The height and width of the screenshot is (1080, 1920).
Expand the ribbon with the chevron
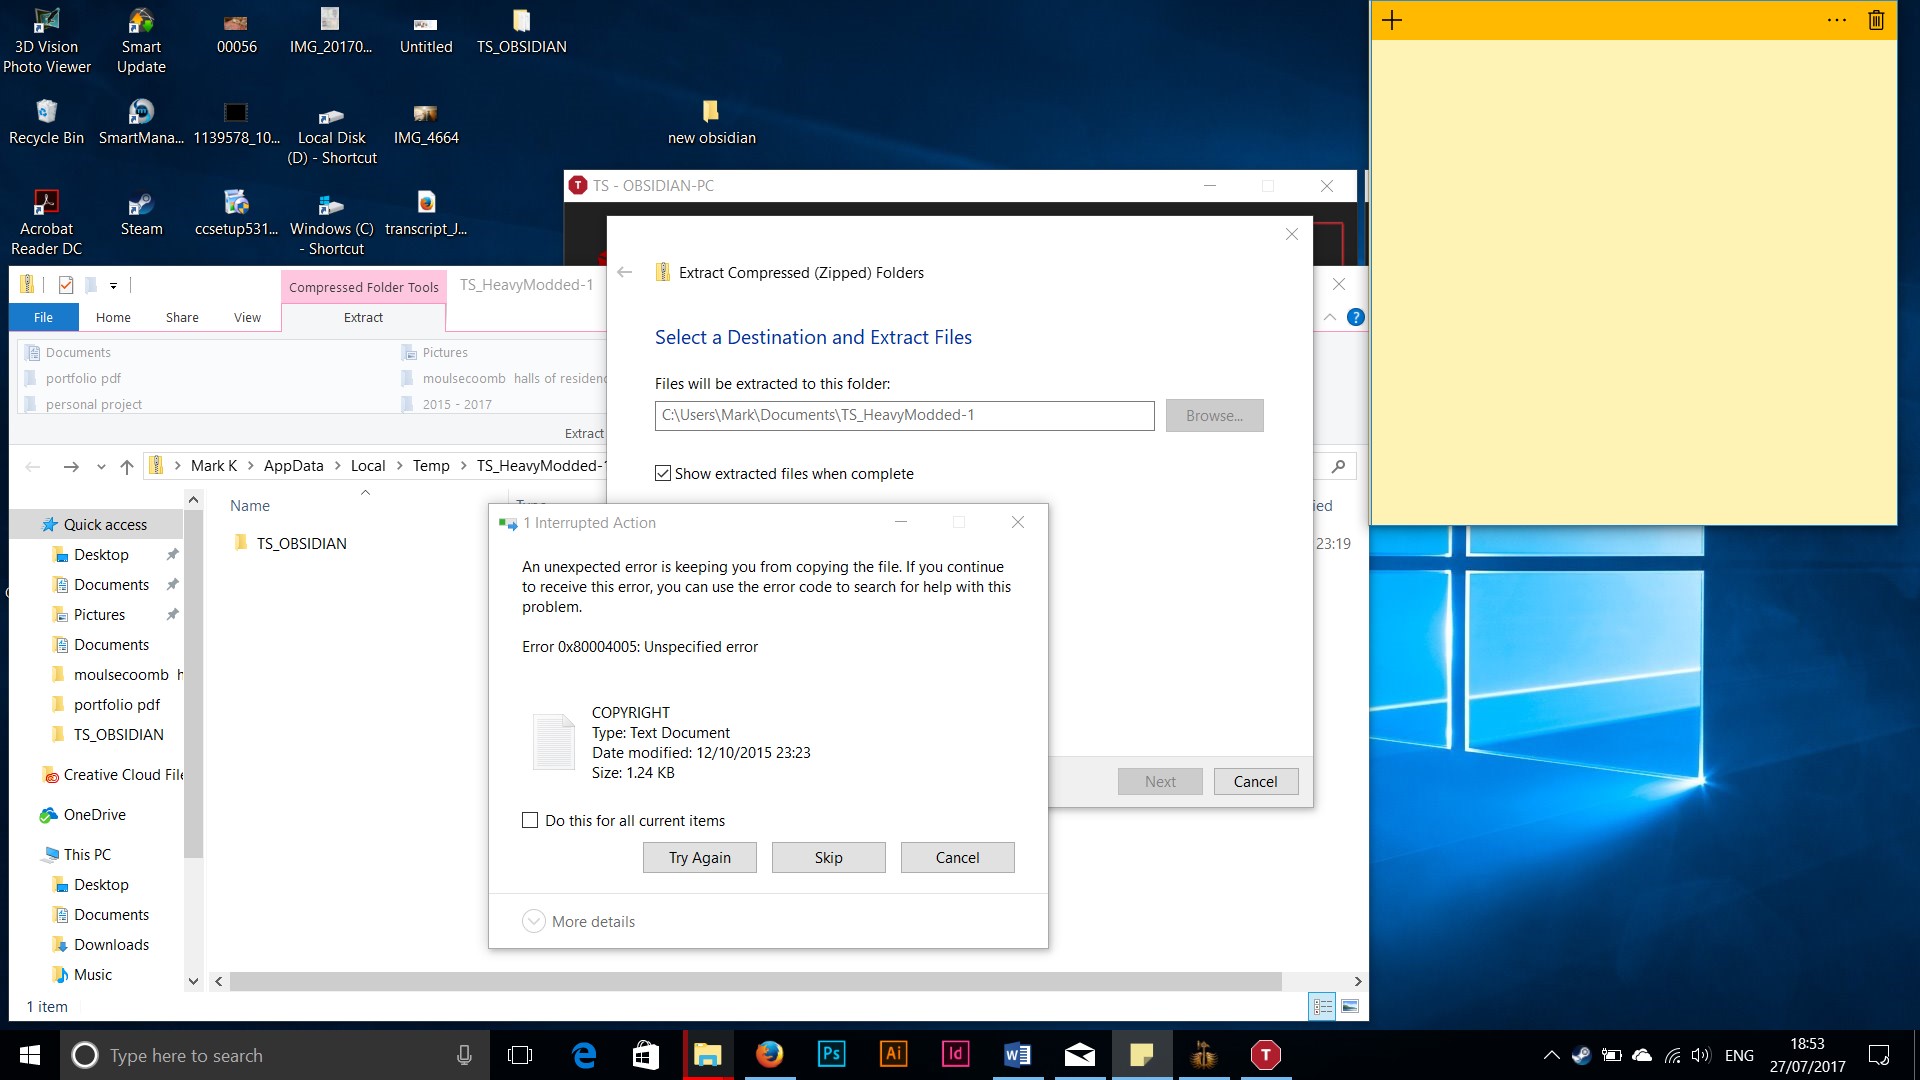1330,317
